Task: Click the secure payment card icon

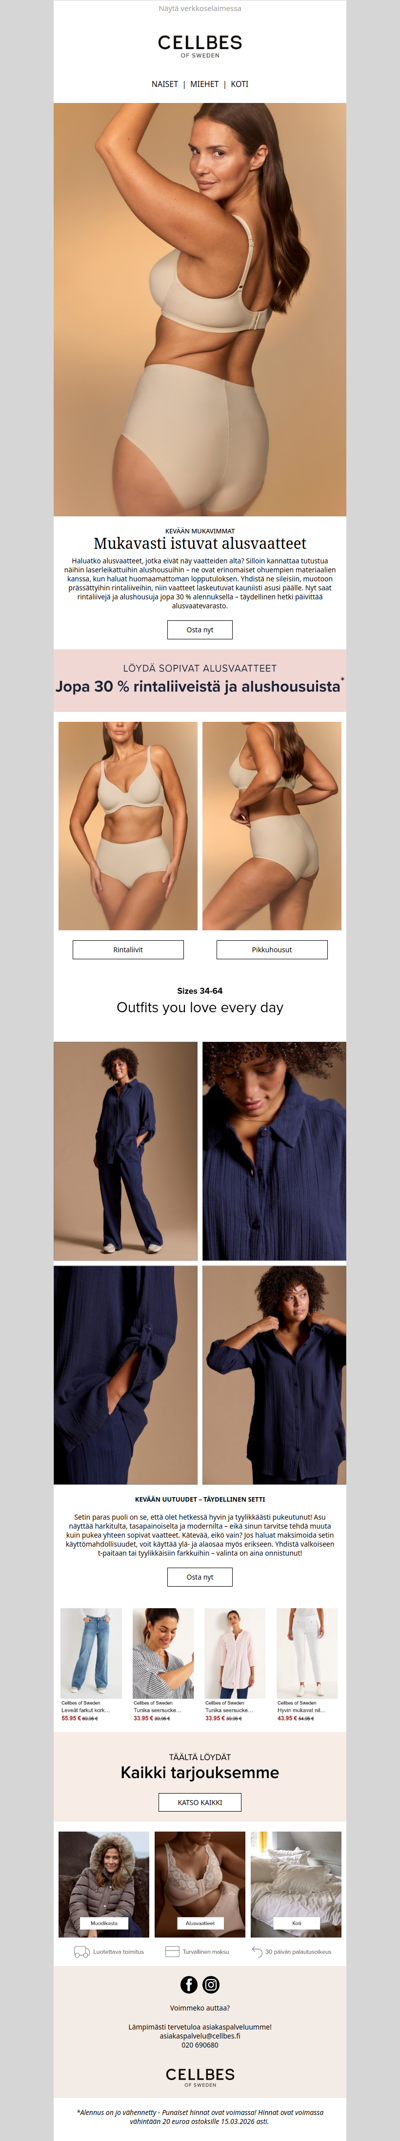Action: point(172,1951)
